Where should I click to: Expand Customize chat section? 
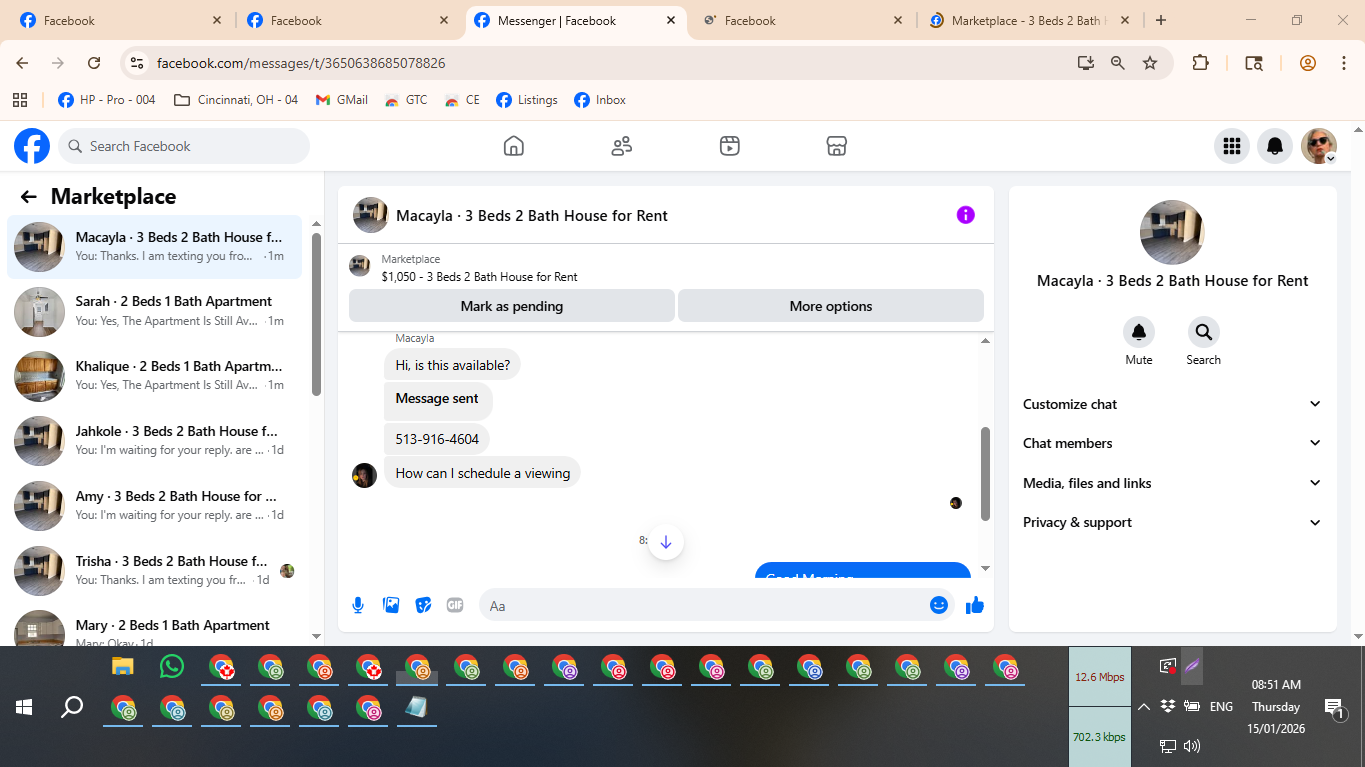click(1172, 404)
